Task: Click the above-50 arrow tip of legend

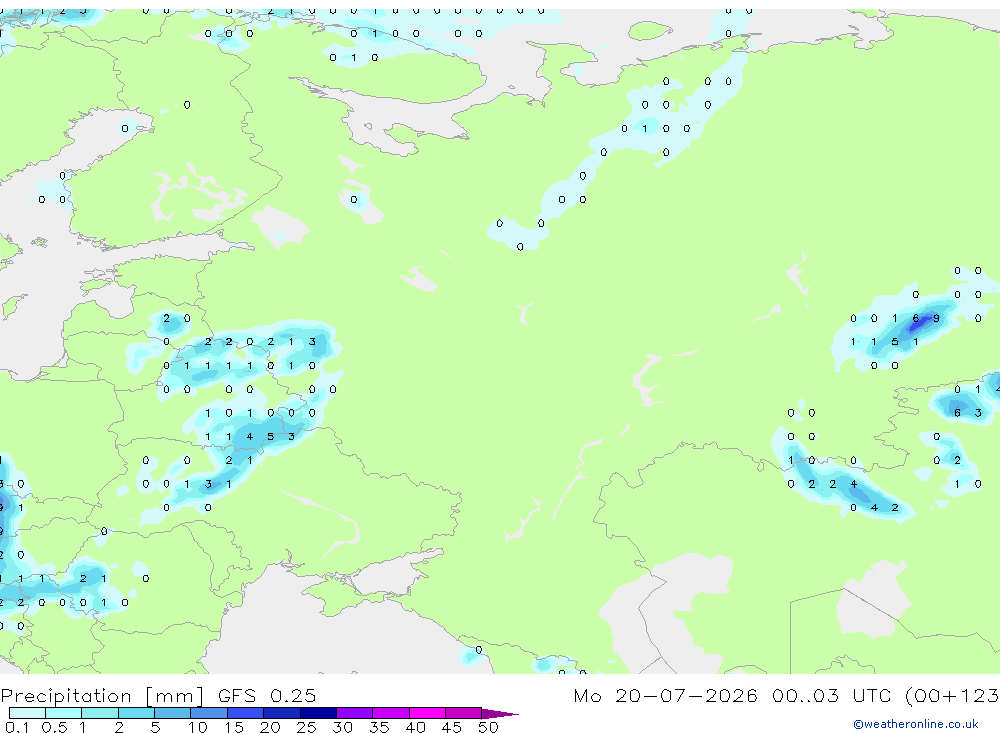Action: (x=499, y=714)
